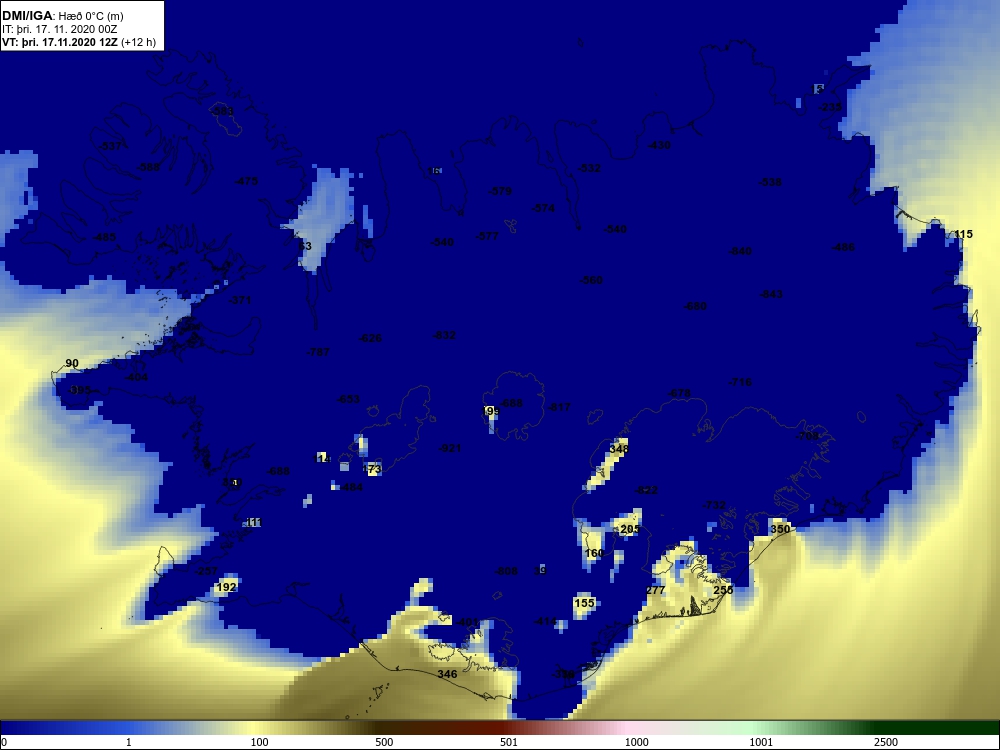Click the map value -414
The height and width of the screenshot is (750, 1000).
point(545,621)
